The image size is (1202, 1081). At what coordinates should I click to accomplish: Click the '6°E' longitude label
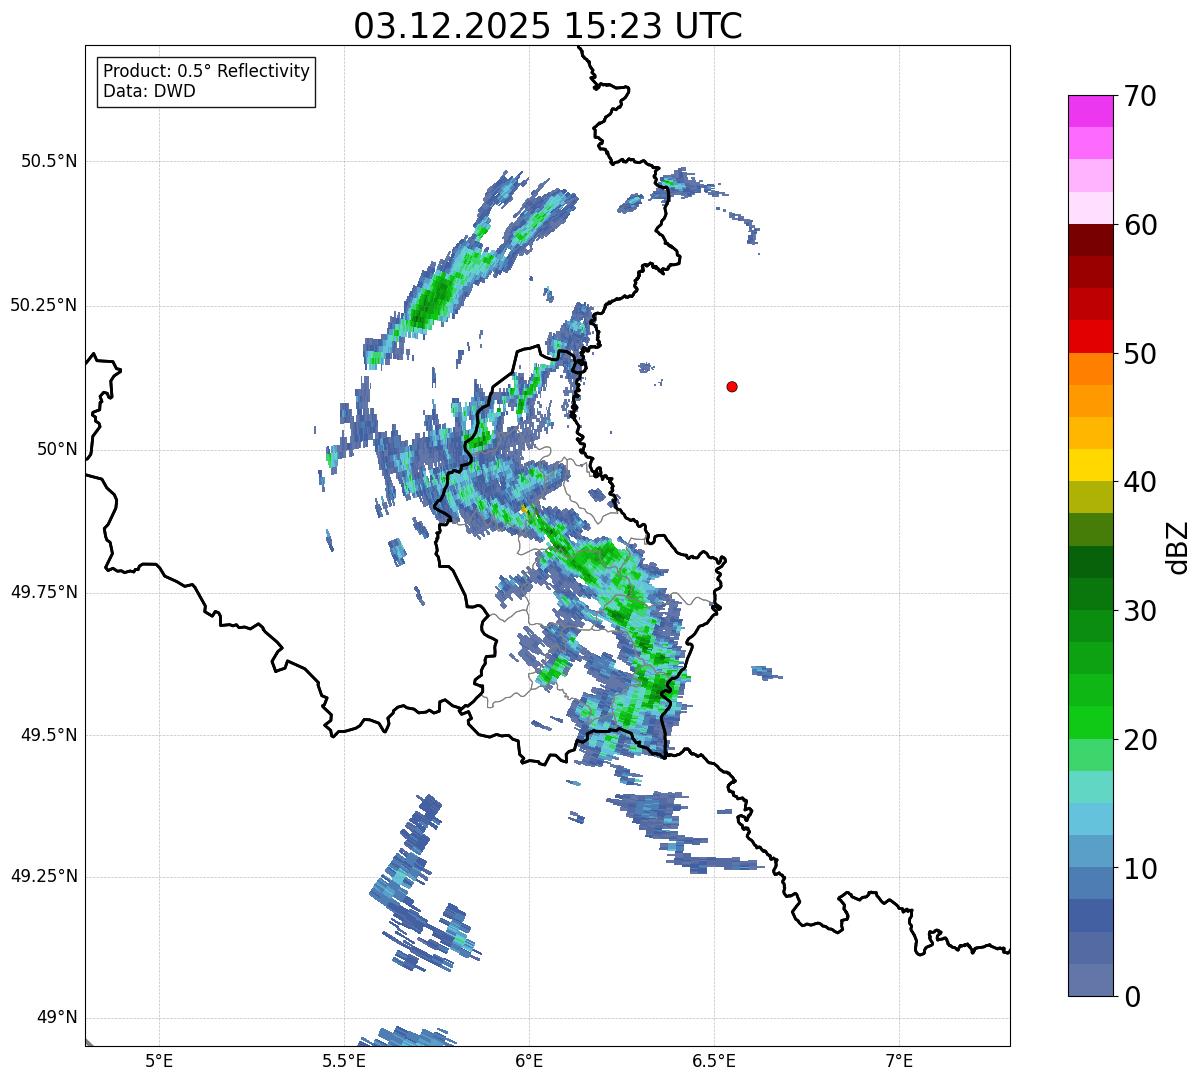pos(529,1061)
